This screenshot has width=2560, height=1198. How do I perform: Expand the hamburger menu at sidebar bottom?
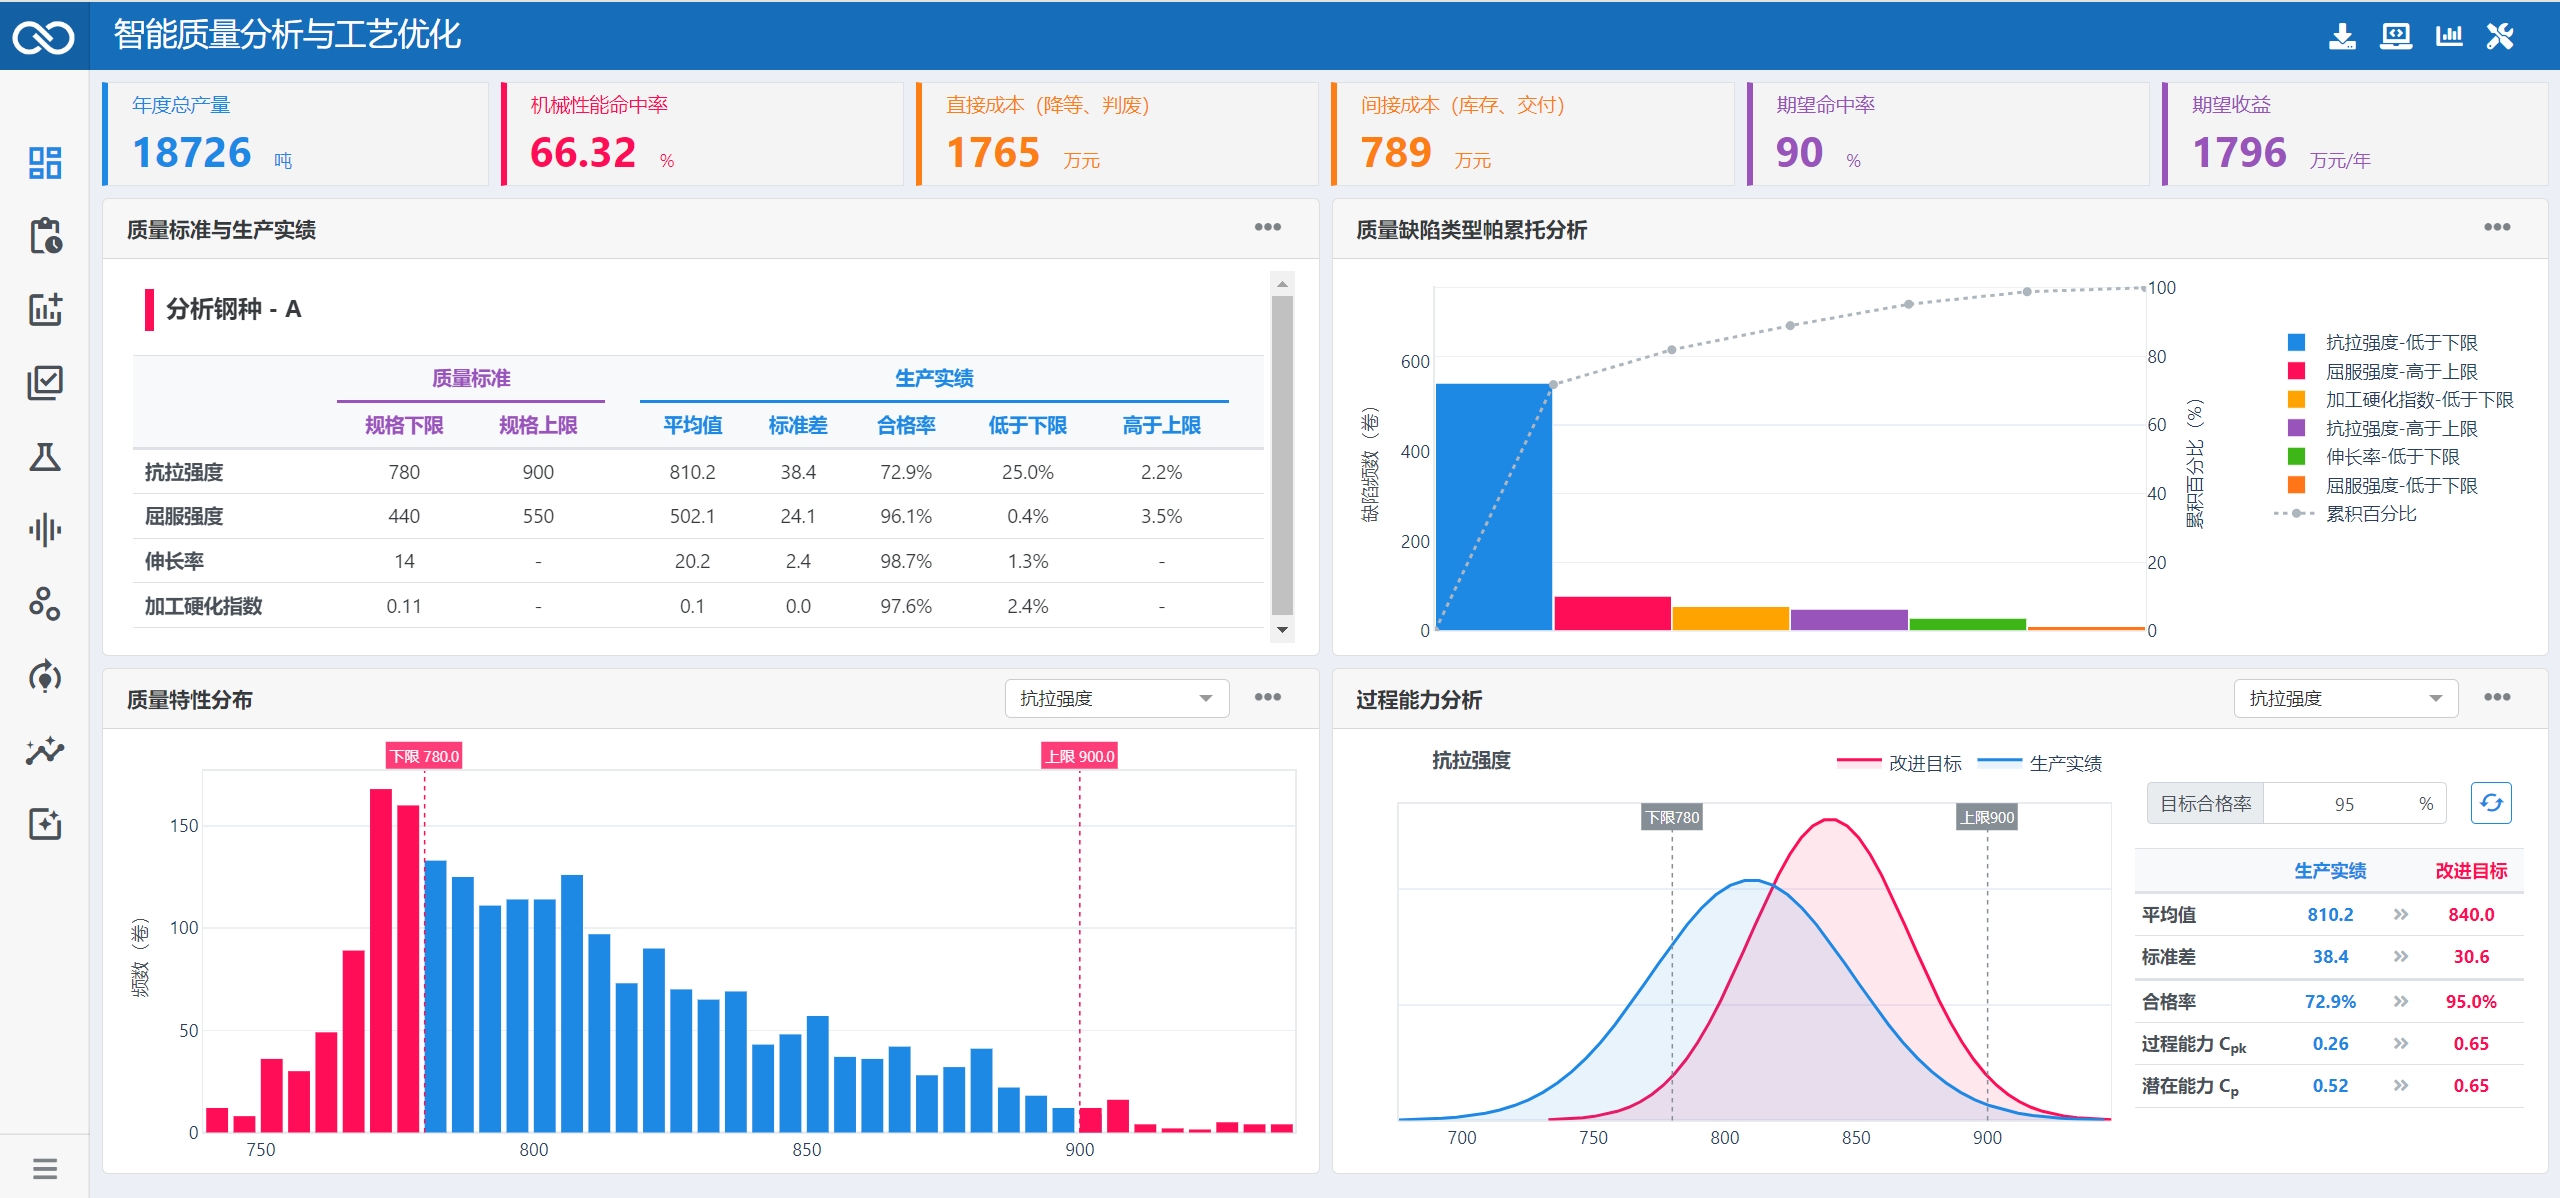(x=45, y=1168)
